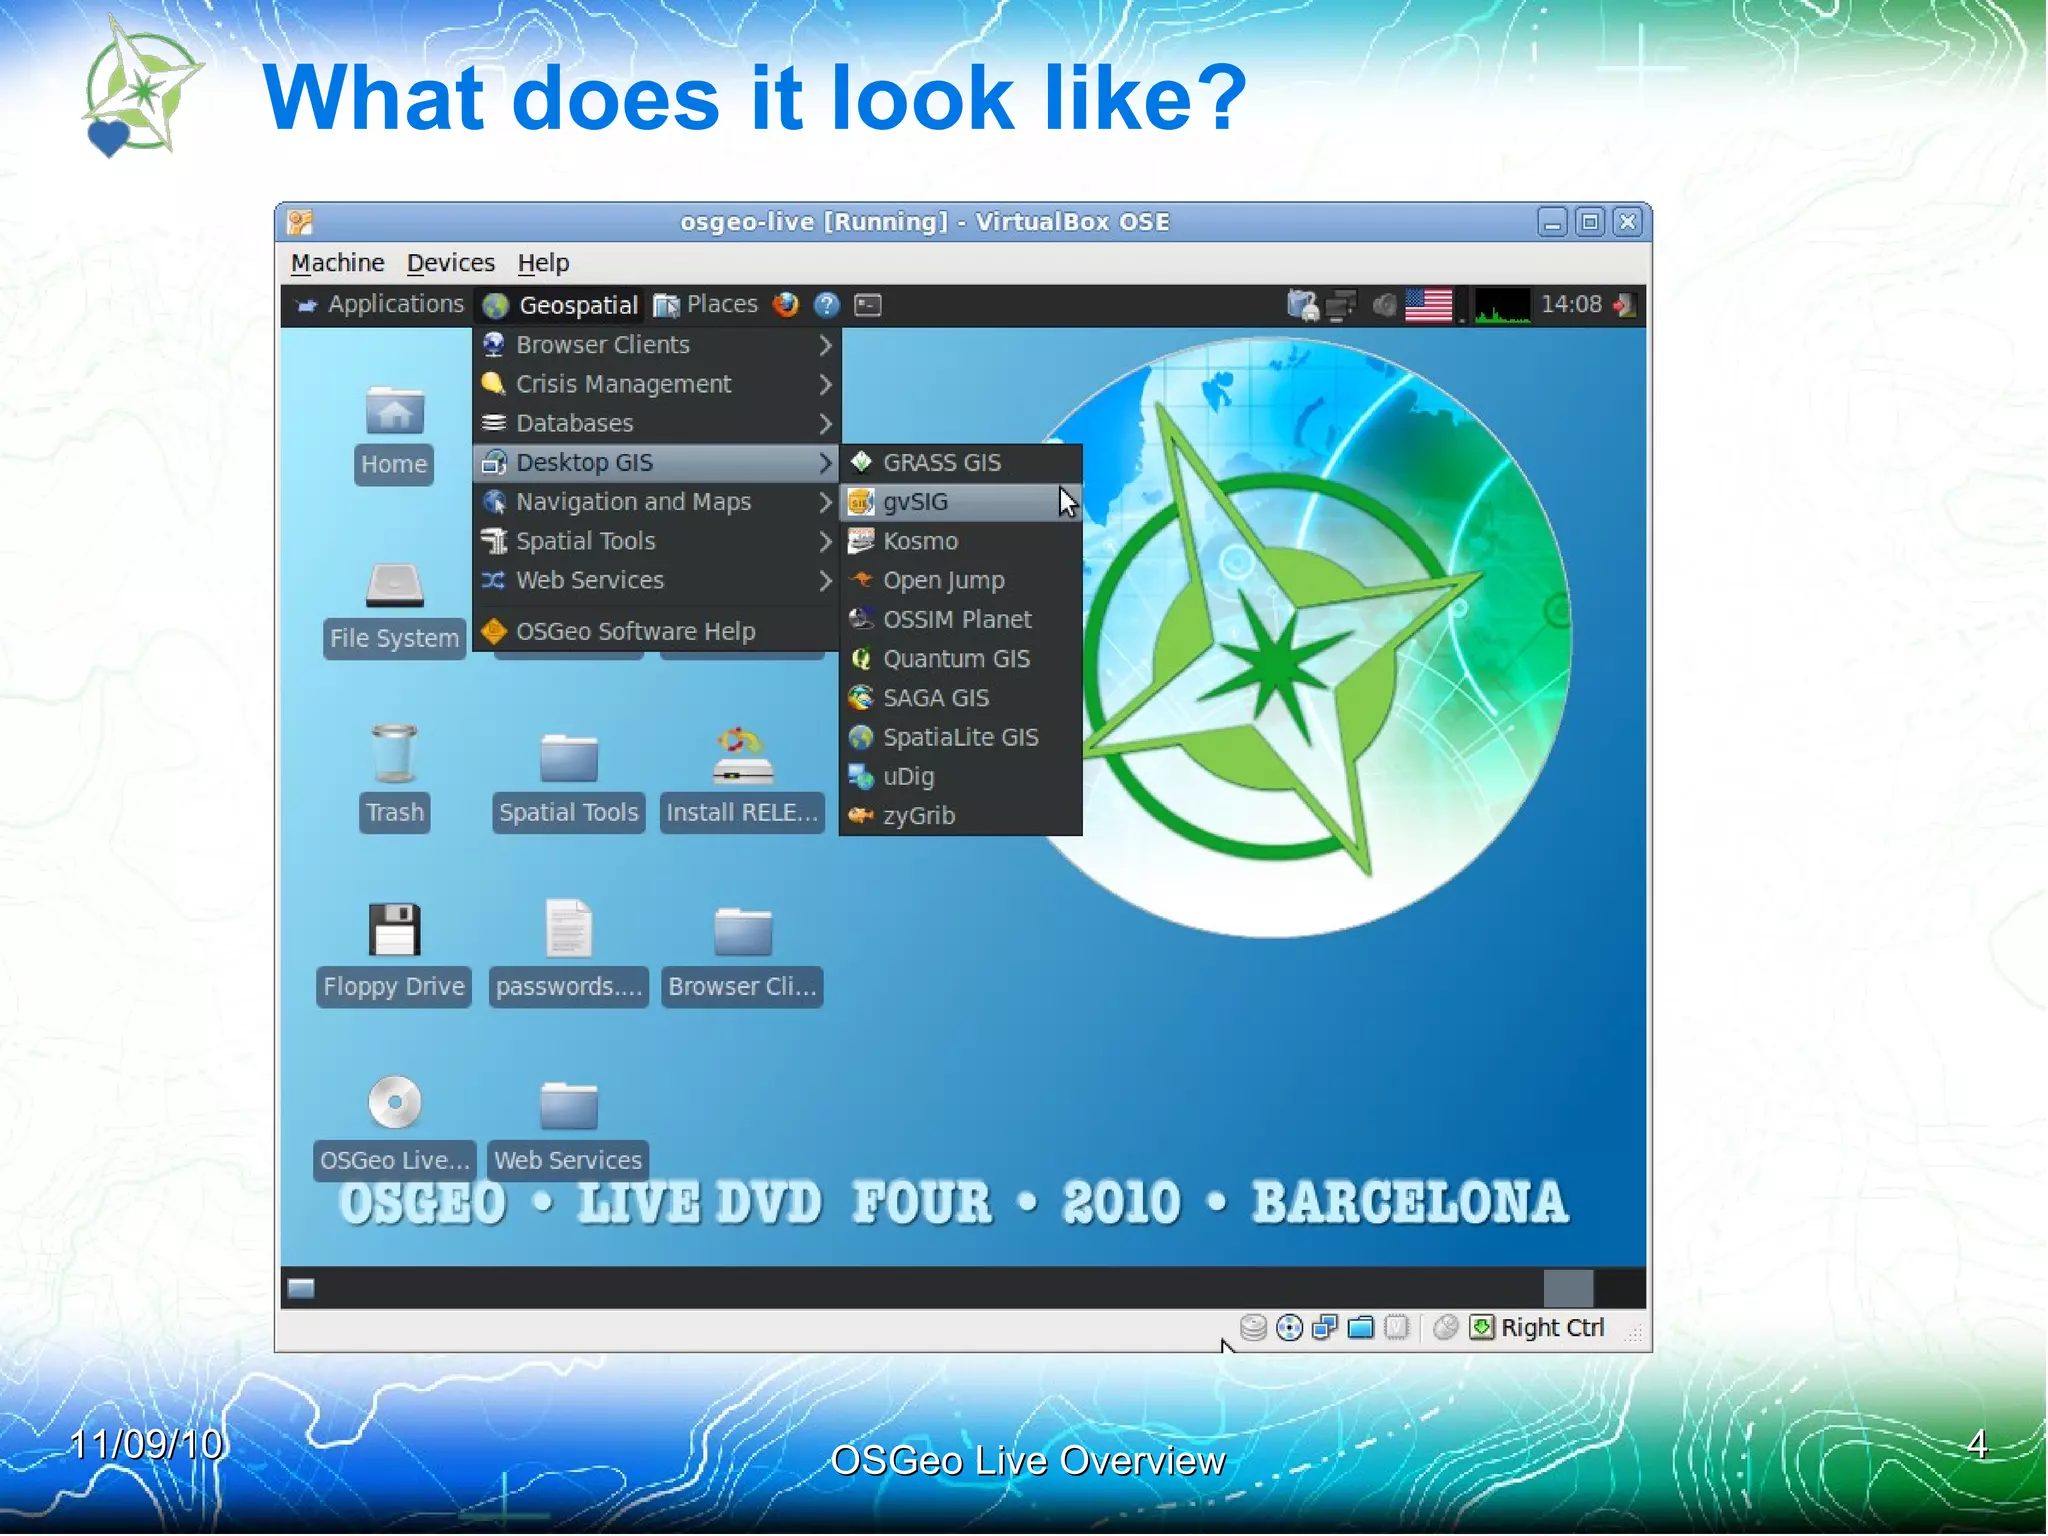Launch Kosmo from the submenu

click(961, 541)
